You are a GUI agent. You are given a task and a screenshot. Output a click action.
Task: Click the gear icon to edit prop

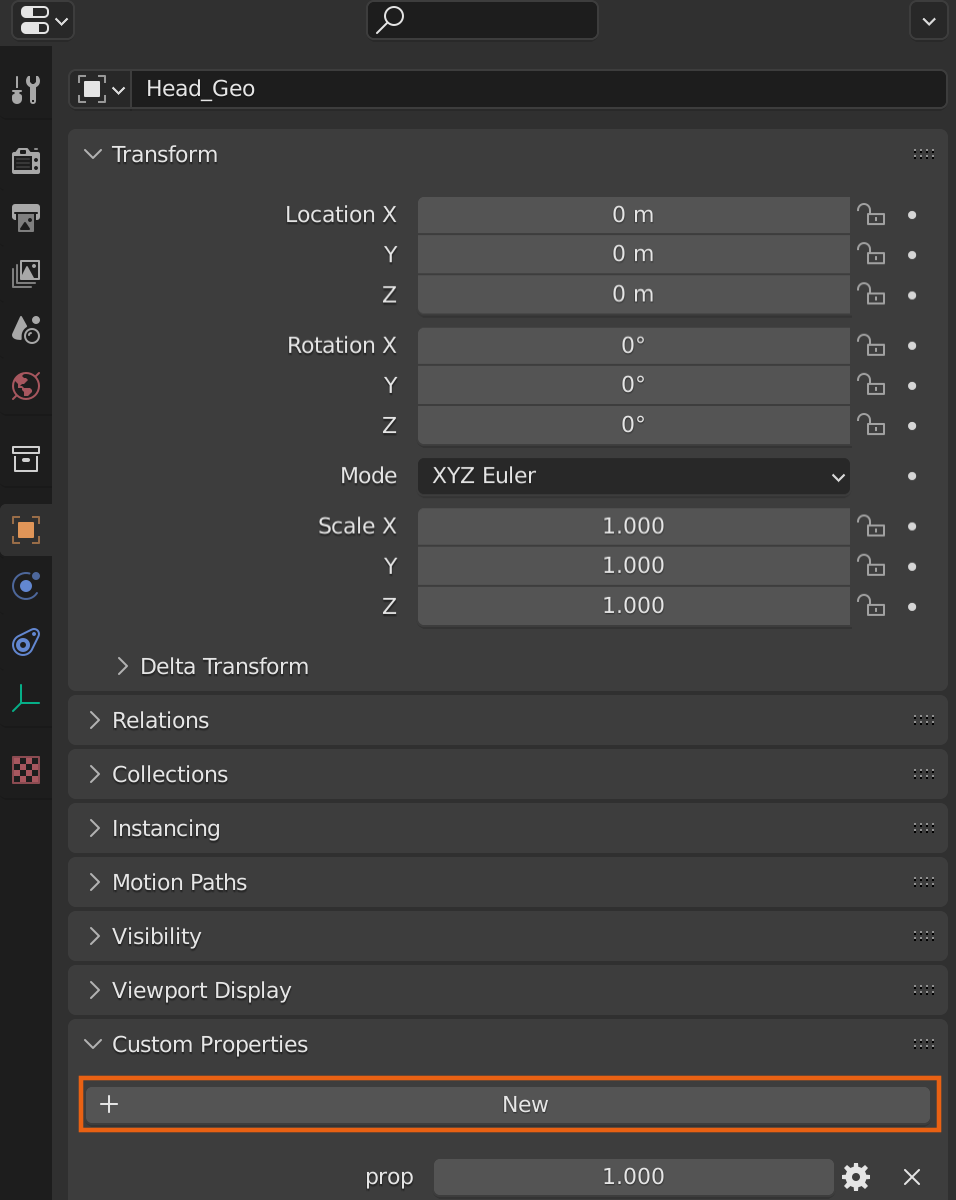(x=856, y=1177)
